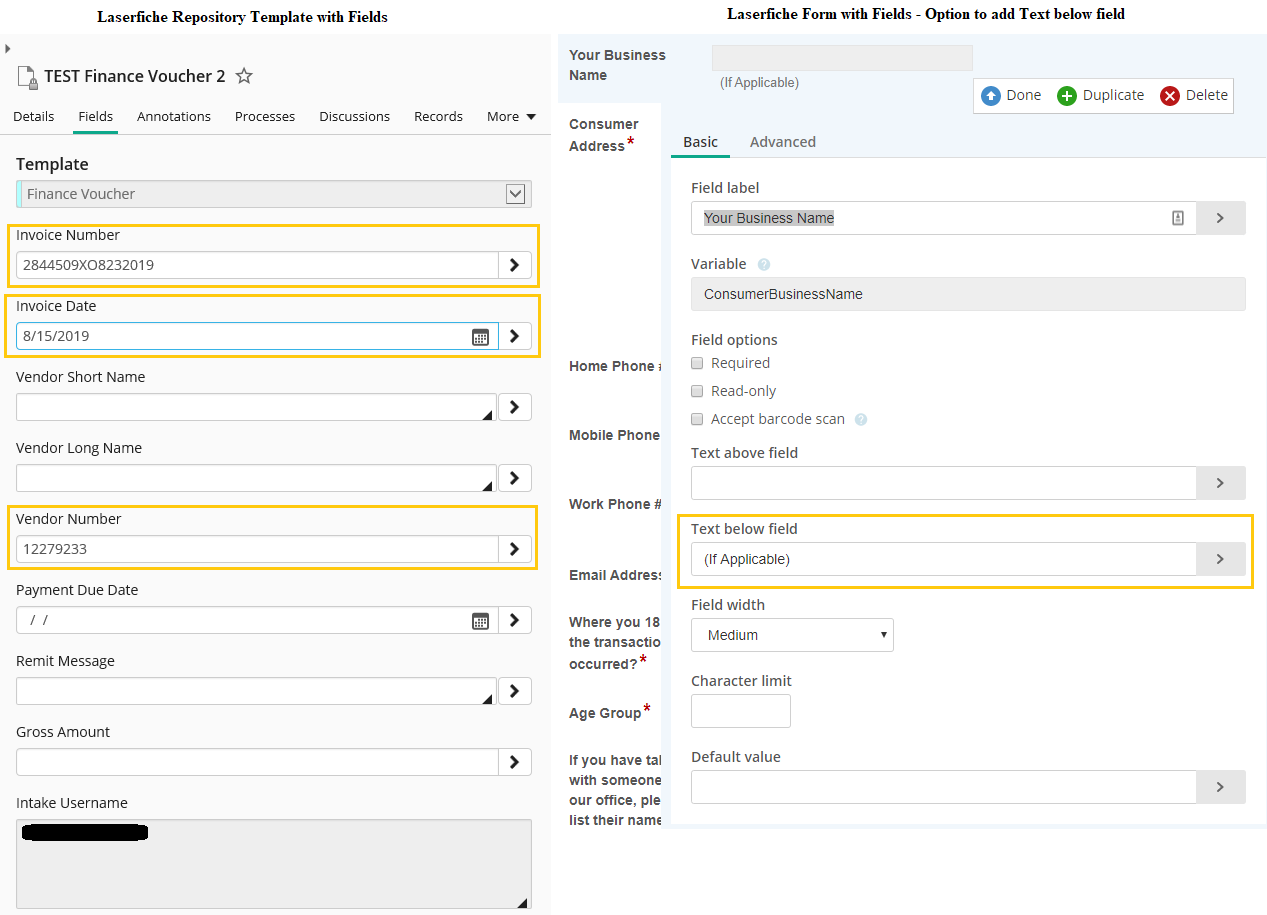The height and width of the screenshot is (915, 1267).
Task: Click the help icon next to Accept barcode scan
Action: coord(861,420)
